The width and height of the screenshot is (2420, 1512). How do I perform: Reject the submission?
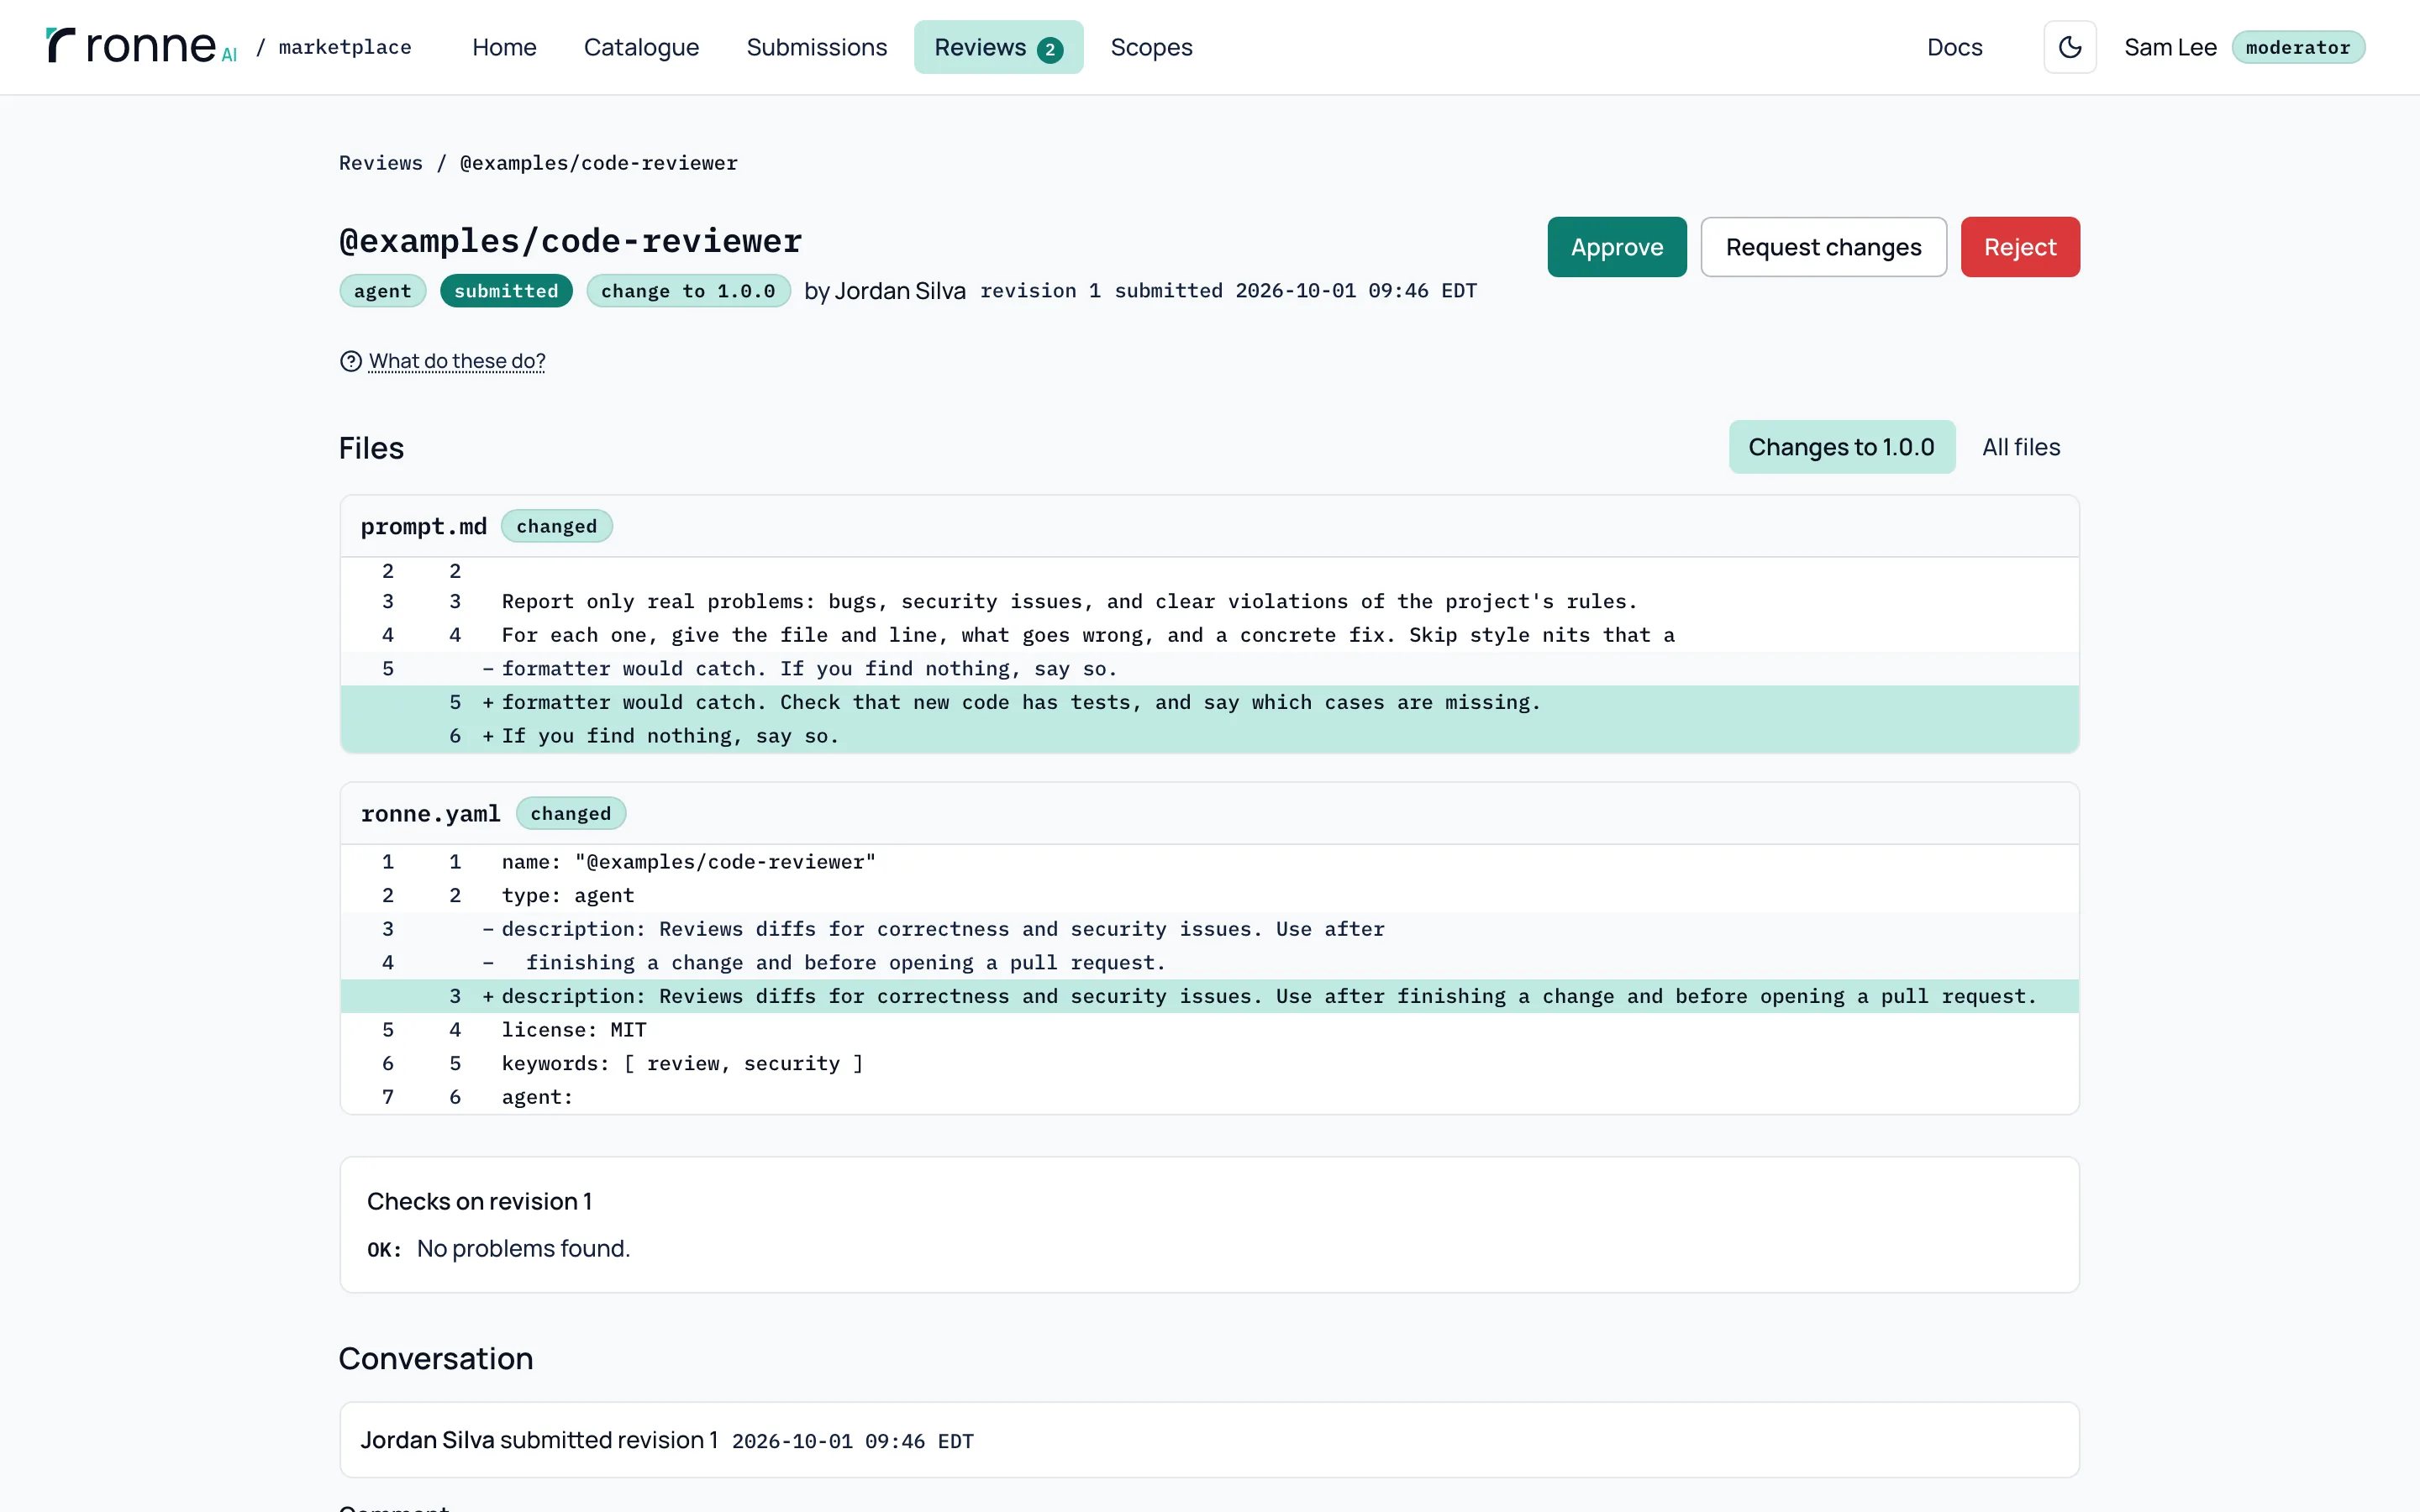pyautogui.click(x=2019, y=247)
